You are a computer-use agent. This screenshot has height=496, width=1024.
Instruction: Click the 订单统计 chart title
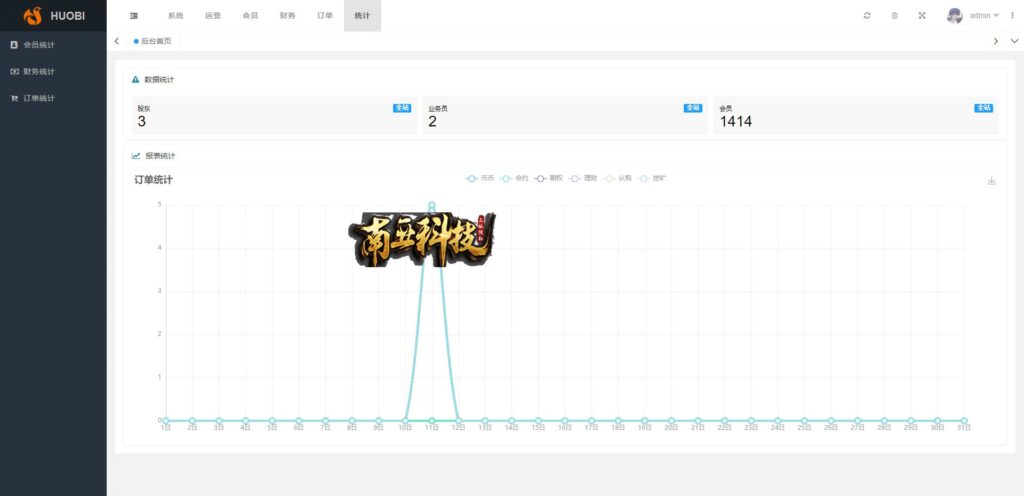click(x=153, y=179)
